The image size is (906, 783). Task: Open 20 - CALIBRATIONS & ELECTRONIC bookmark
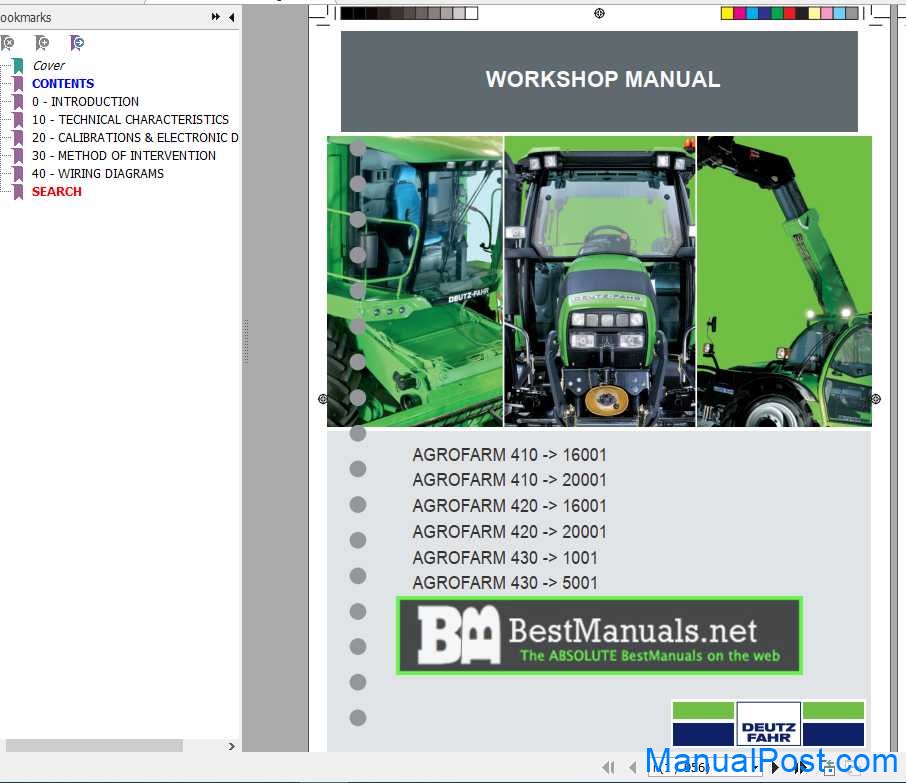tap(135, 138)
